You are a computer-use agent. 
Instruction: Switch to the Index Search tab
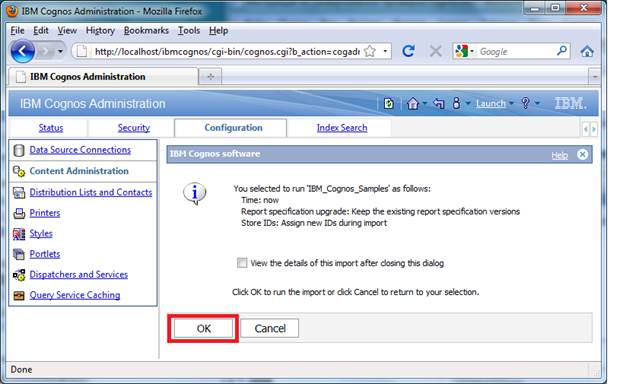342,128
